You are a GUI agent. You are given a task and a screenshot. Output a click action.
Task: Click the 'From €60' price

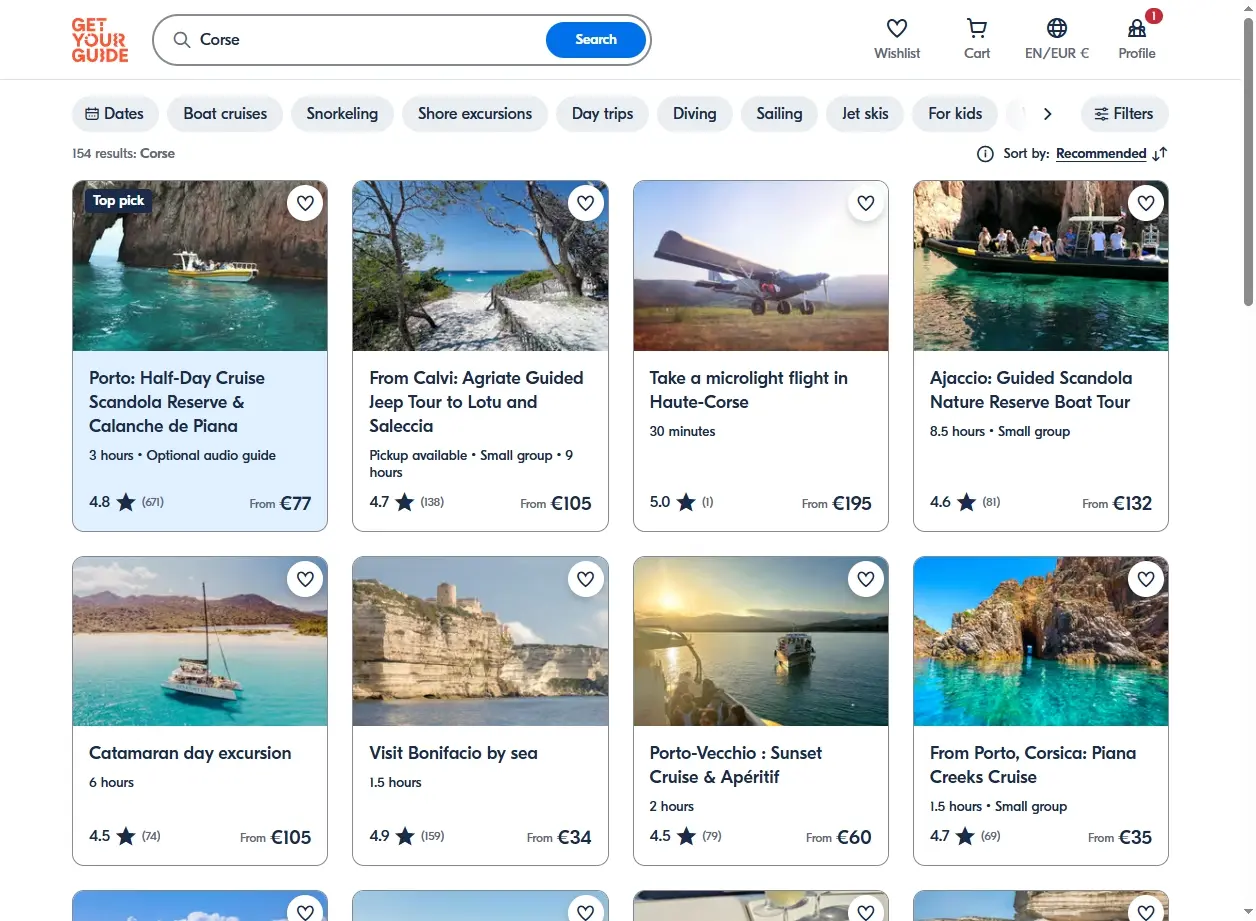[839, 837]
